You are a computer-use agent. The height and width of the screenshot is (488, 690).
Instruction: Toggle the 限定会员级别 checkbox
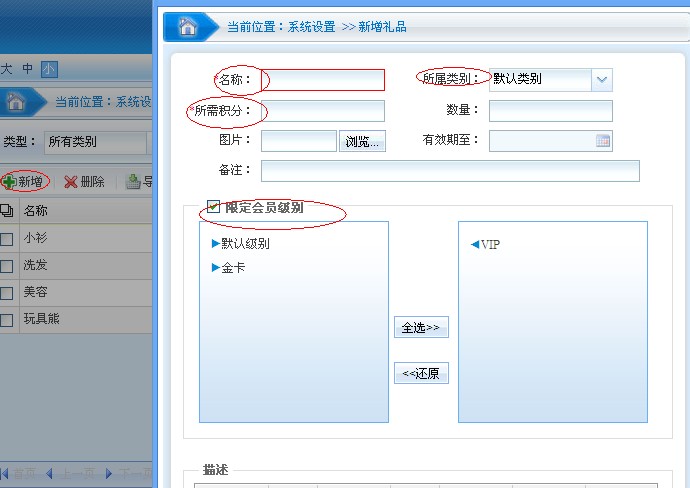click(x=213, y=206)
